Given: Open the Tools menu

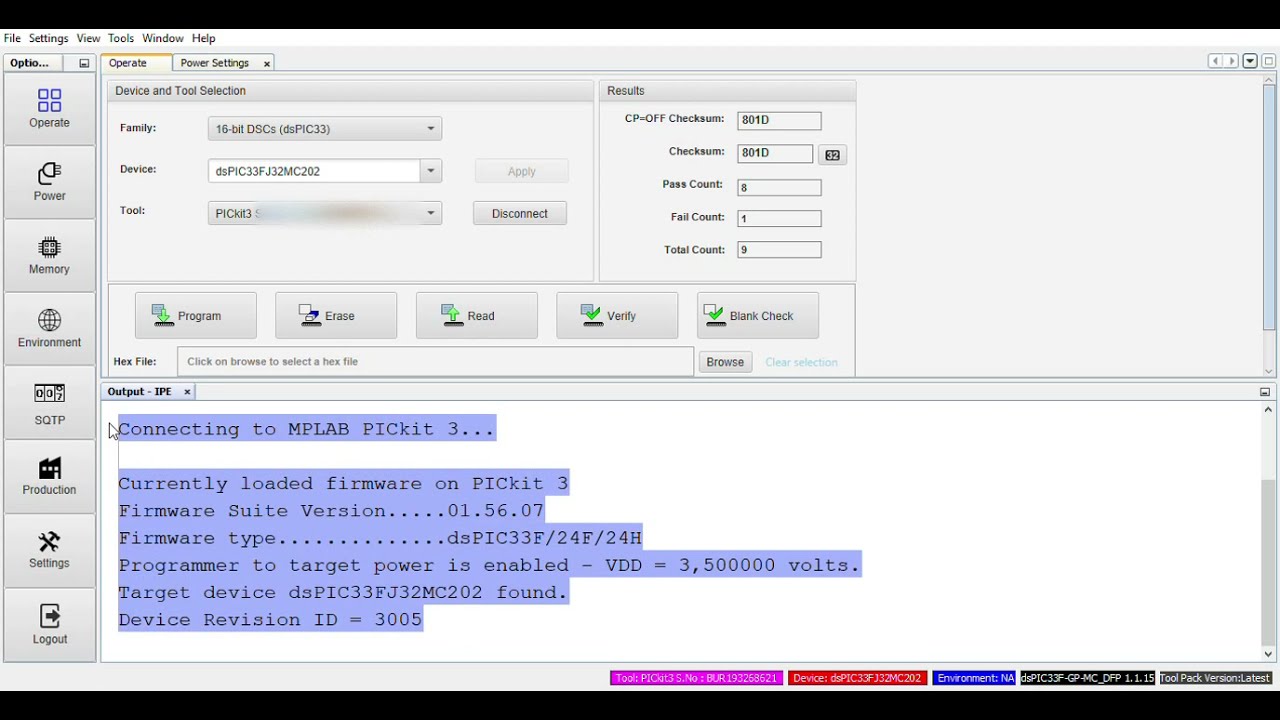Looking at the screenshot, I should click(121, 38).
